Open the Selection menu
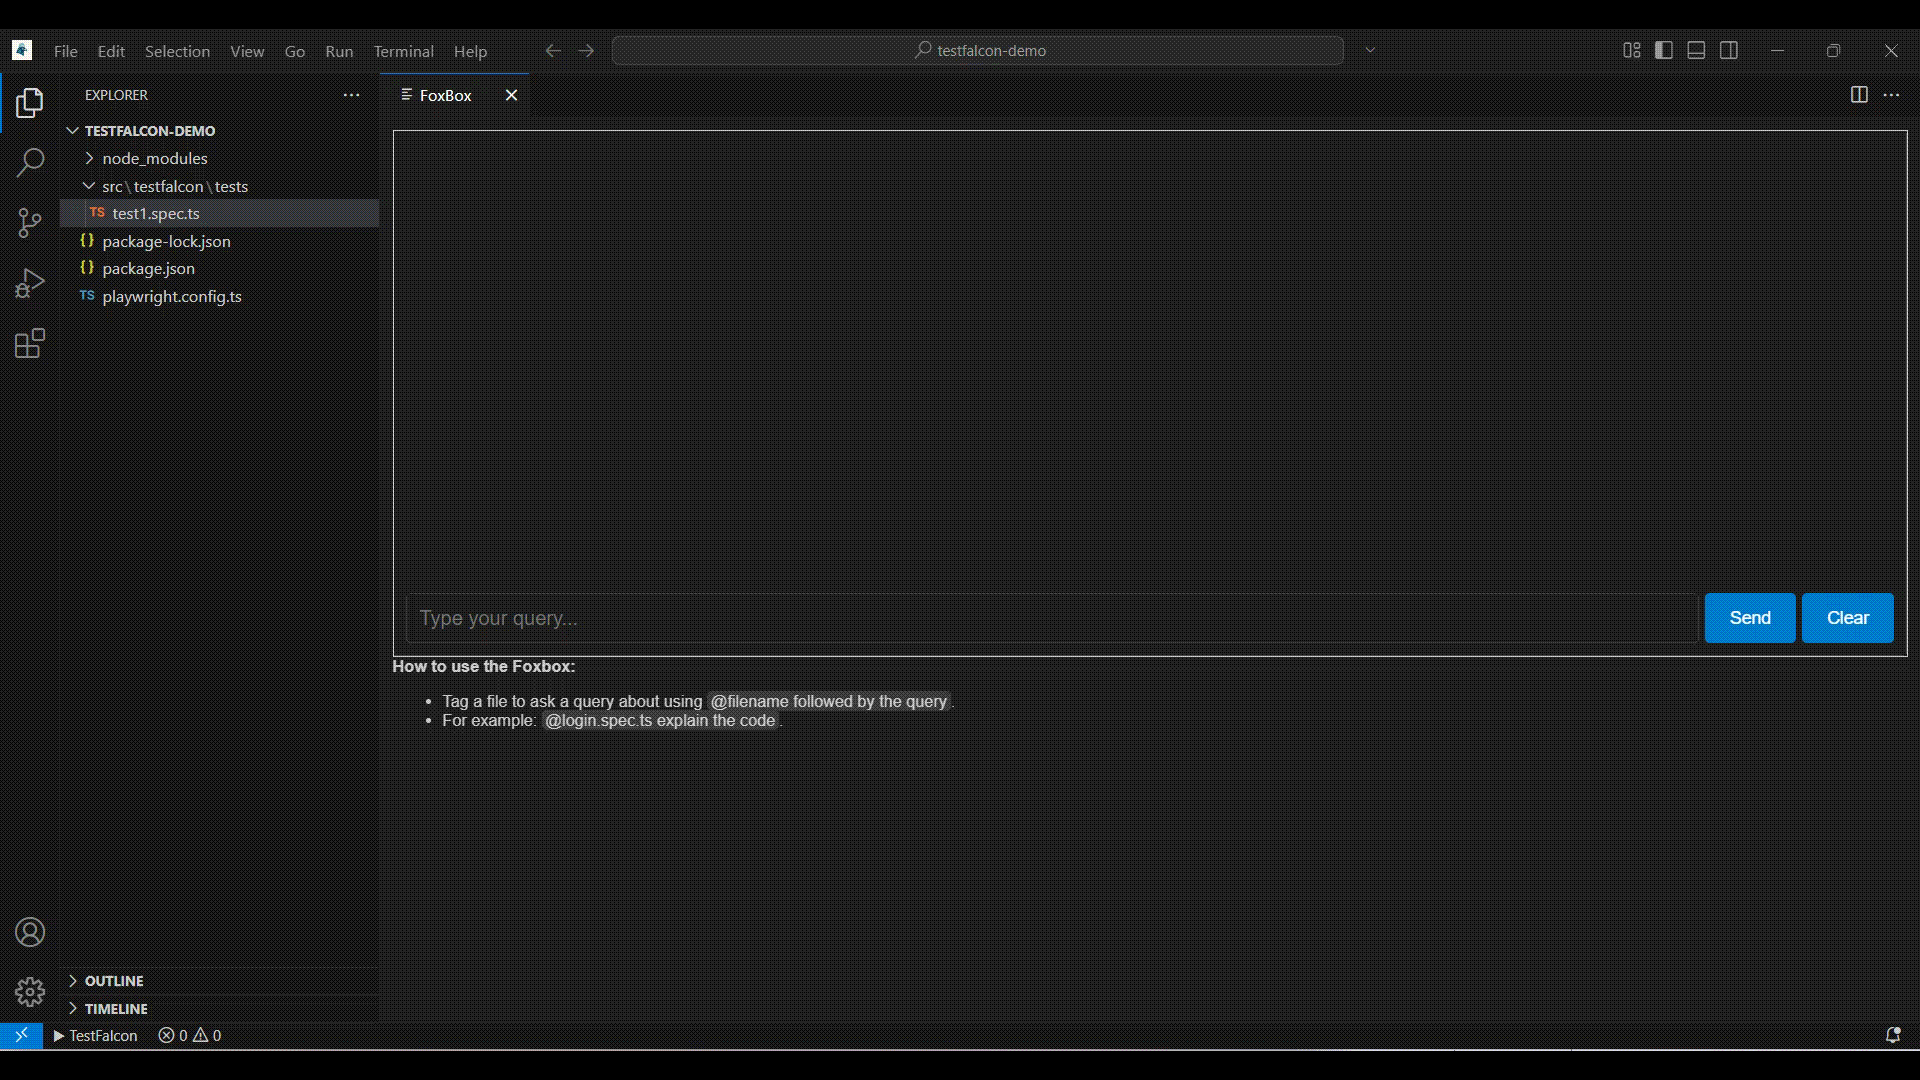This screenshot has width=1920, height=1080. (177, 51)
